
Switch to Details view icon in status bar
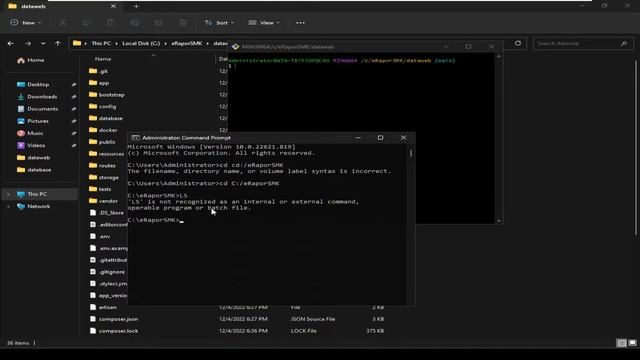621,343
